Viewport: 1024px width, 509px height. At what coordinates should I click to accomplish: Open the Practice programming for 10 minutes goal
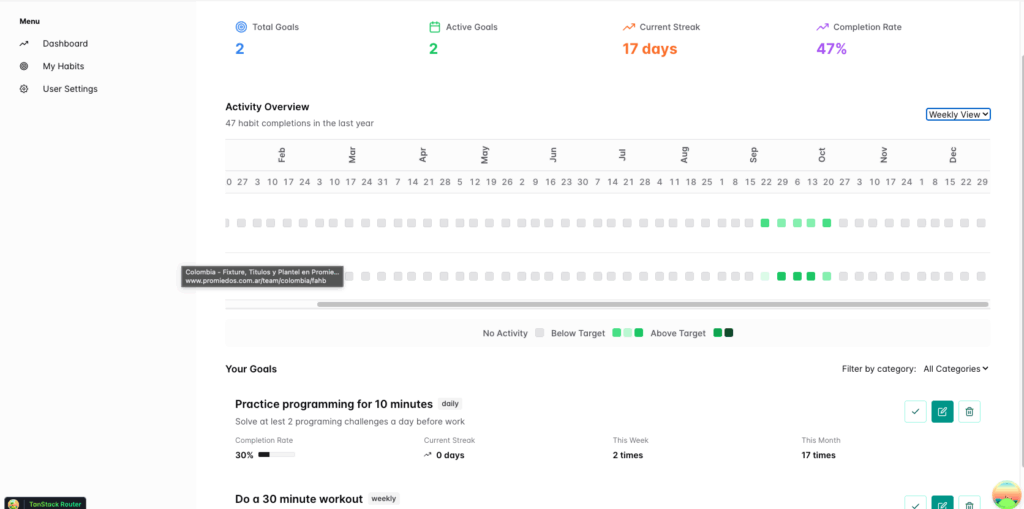point(334,404)
